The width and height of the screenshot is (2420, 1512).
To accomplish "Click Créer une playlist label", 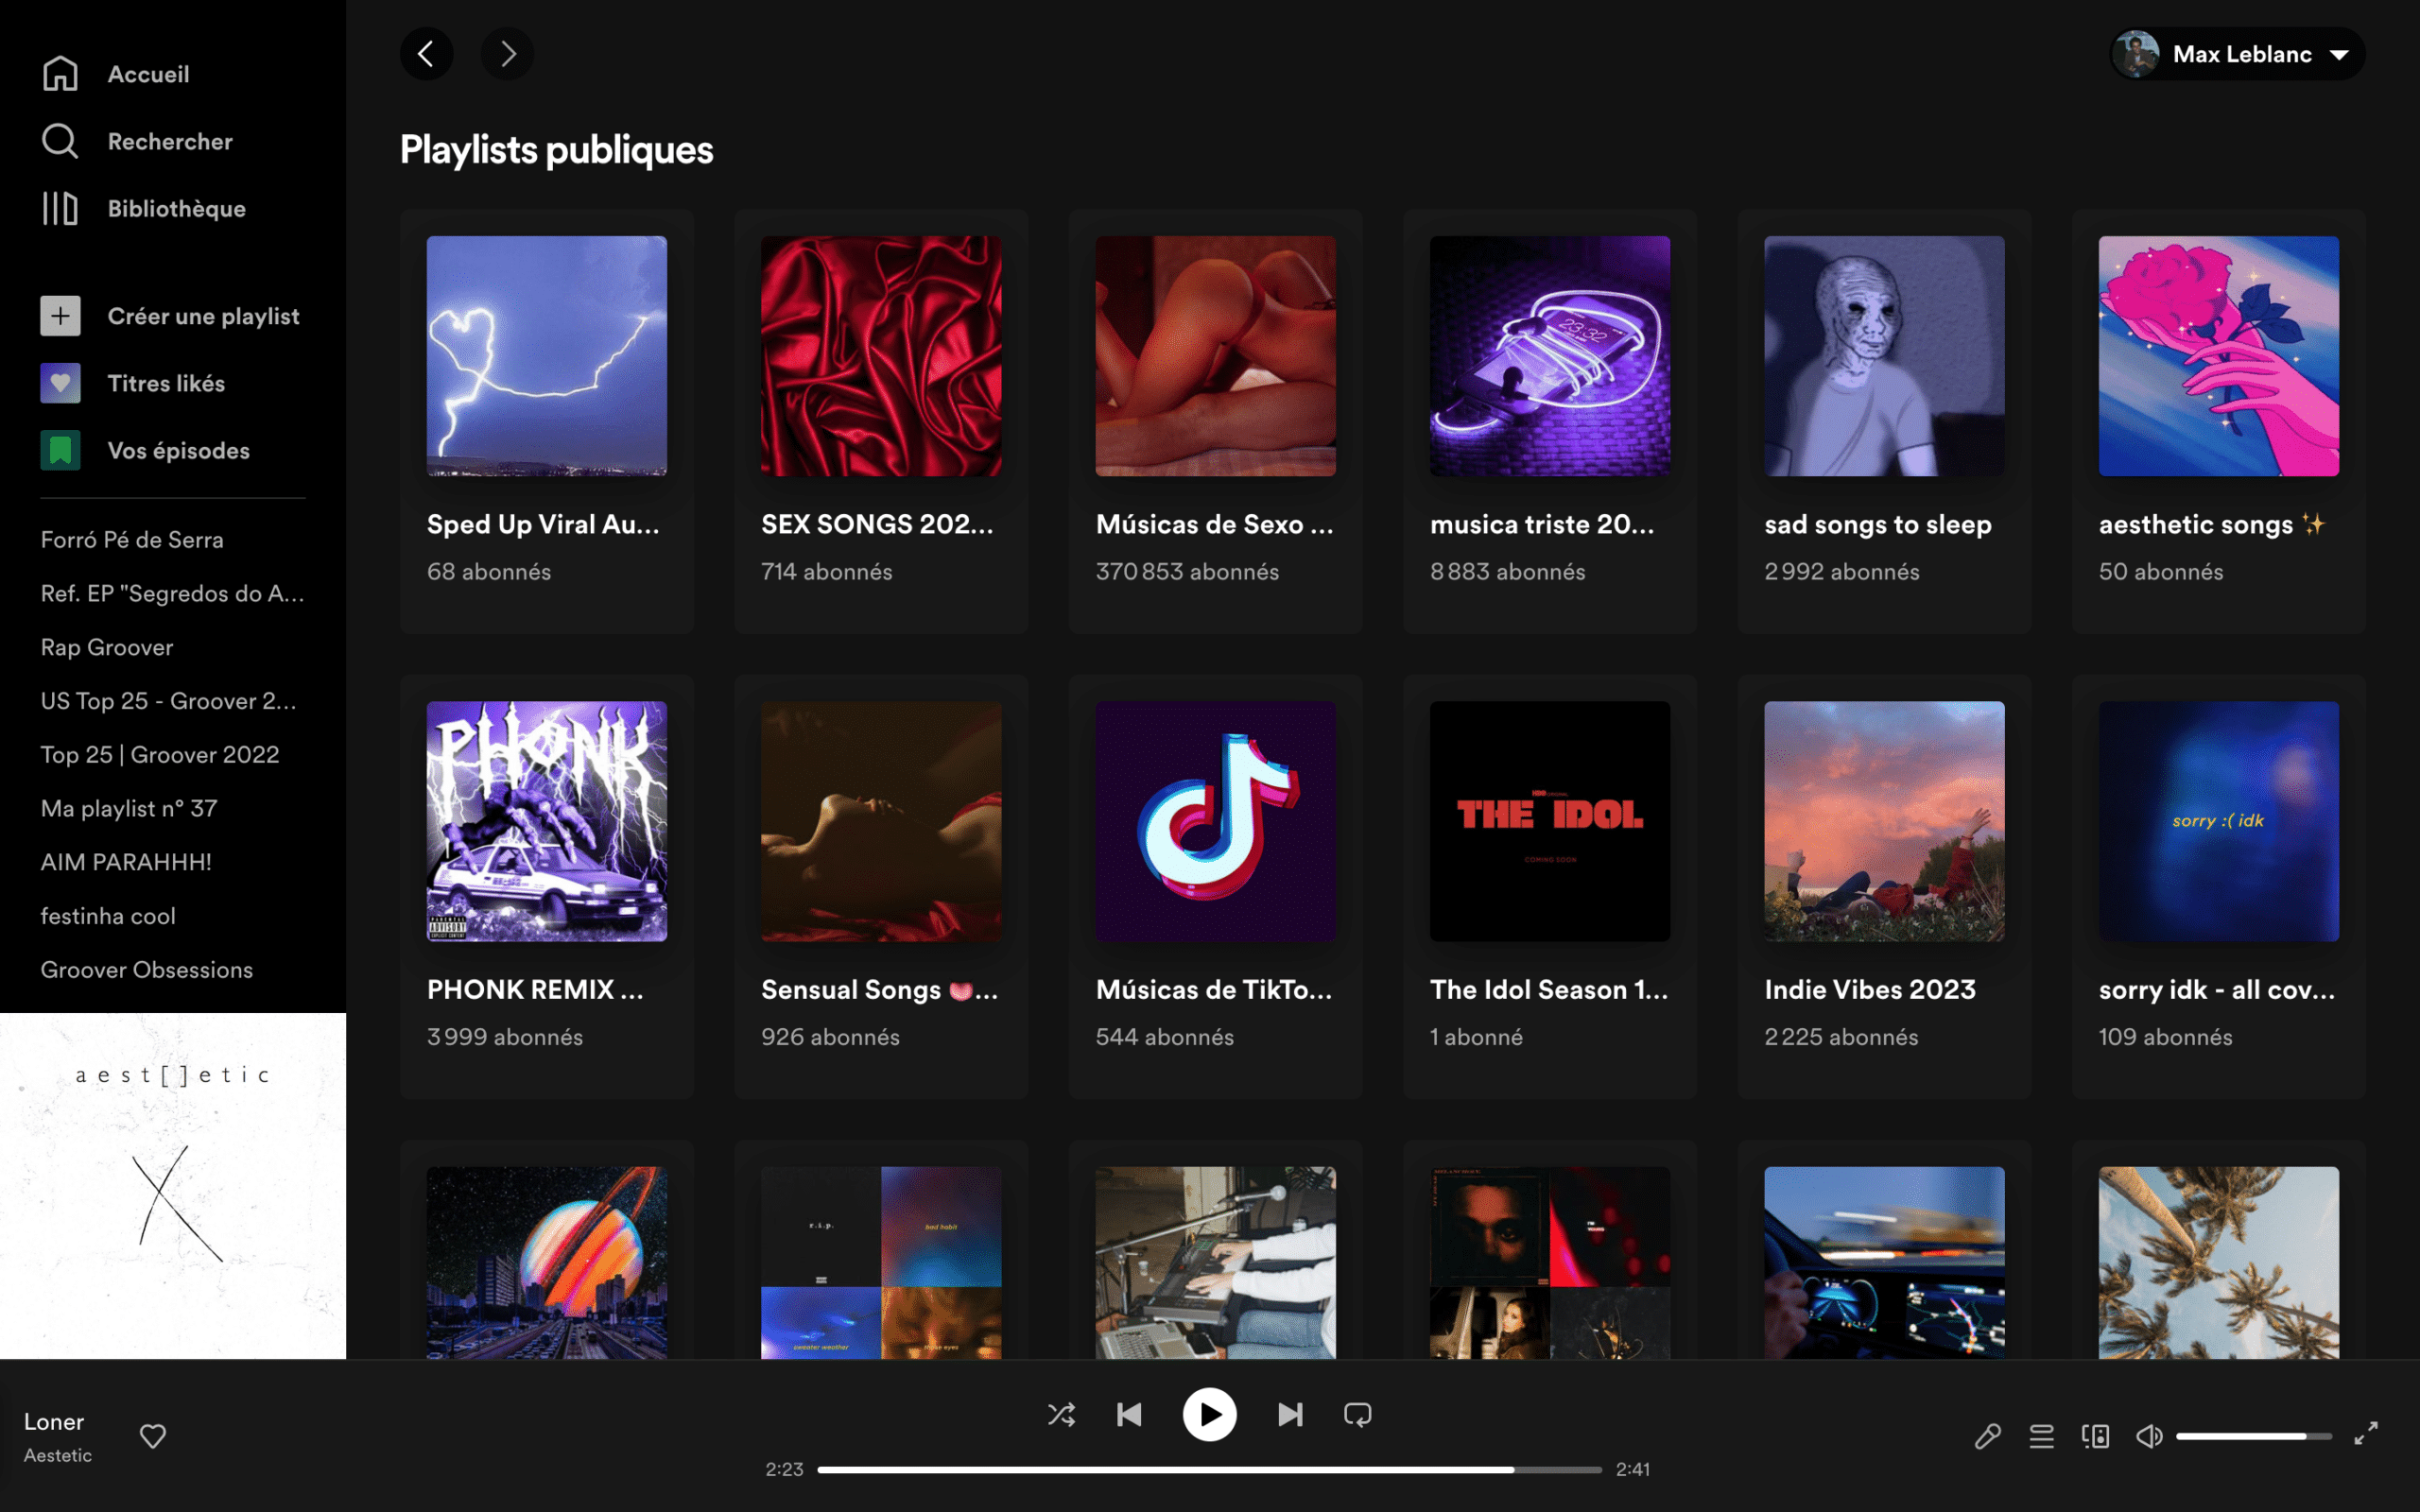I will (204, 316).
